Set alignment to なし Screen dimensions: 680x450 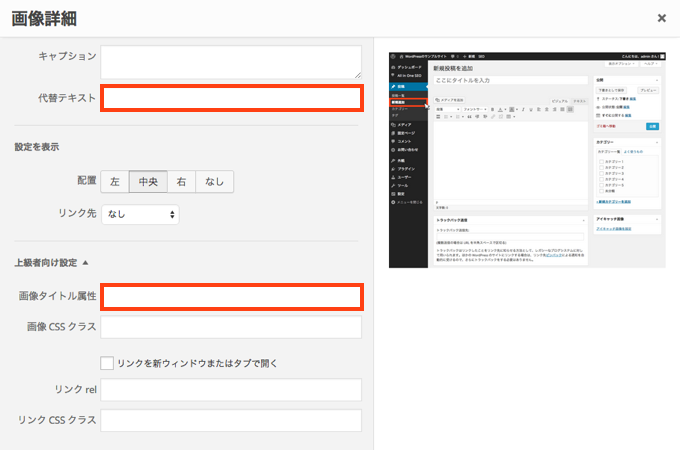point(214,182)
